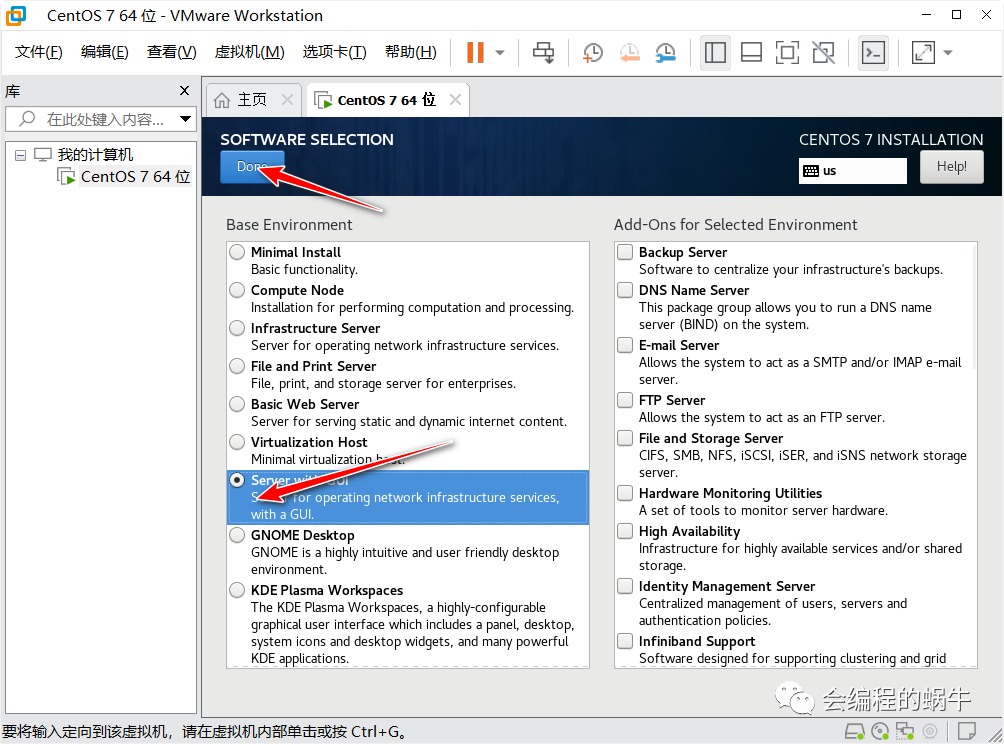Open the 编辑(E) menu
This screenshot has height=744, width=1004.
(x=104, y=52)
